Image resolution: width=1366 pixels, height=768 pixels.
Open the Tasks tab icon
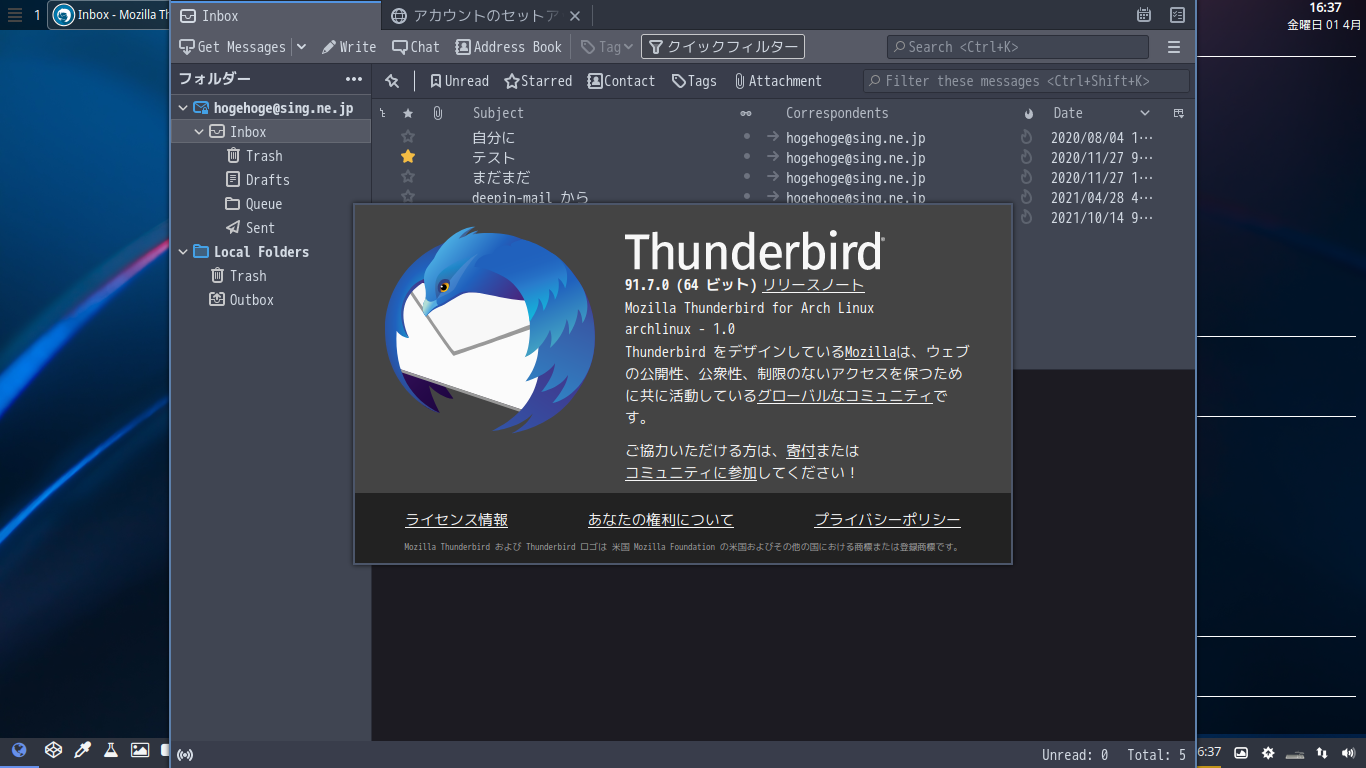click(1178, 15)
